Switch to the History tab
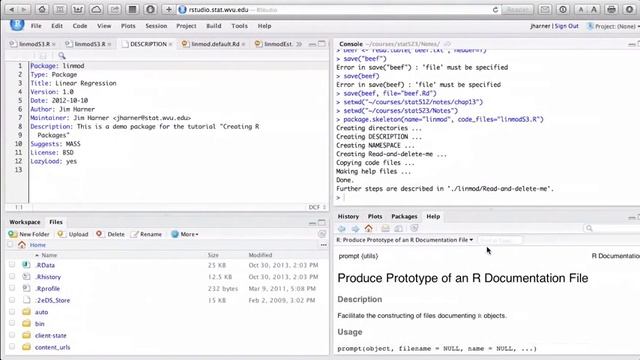 coord(348,216)
